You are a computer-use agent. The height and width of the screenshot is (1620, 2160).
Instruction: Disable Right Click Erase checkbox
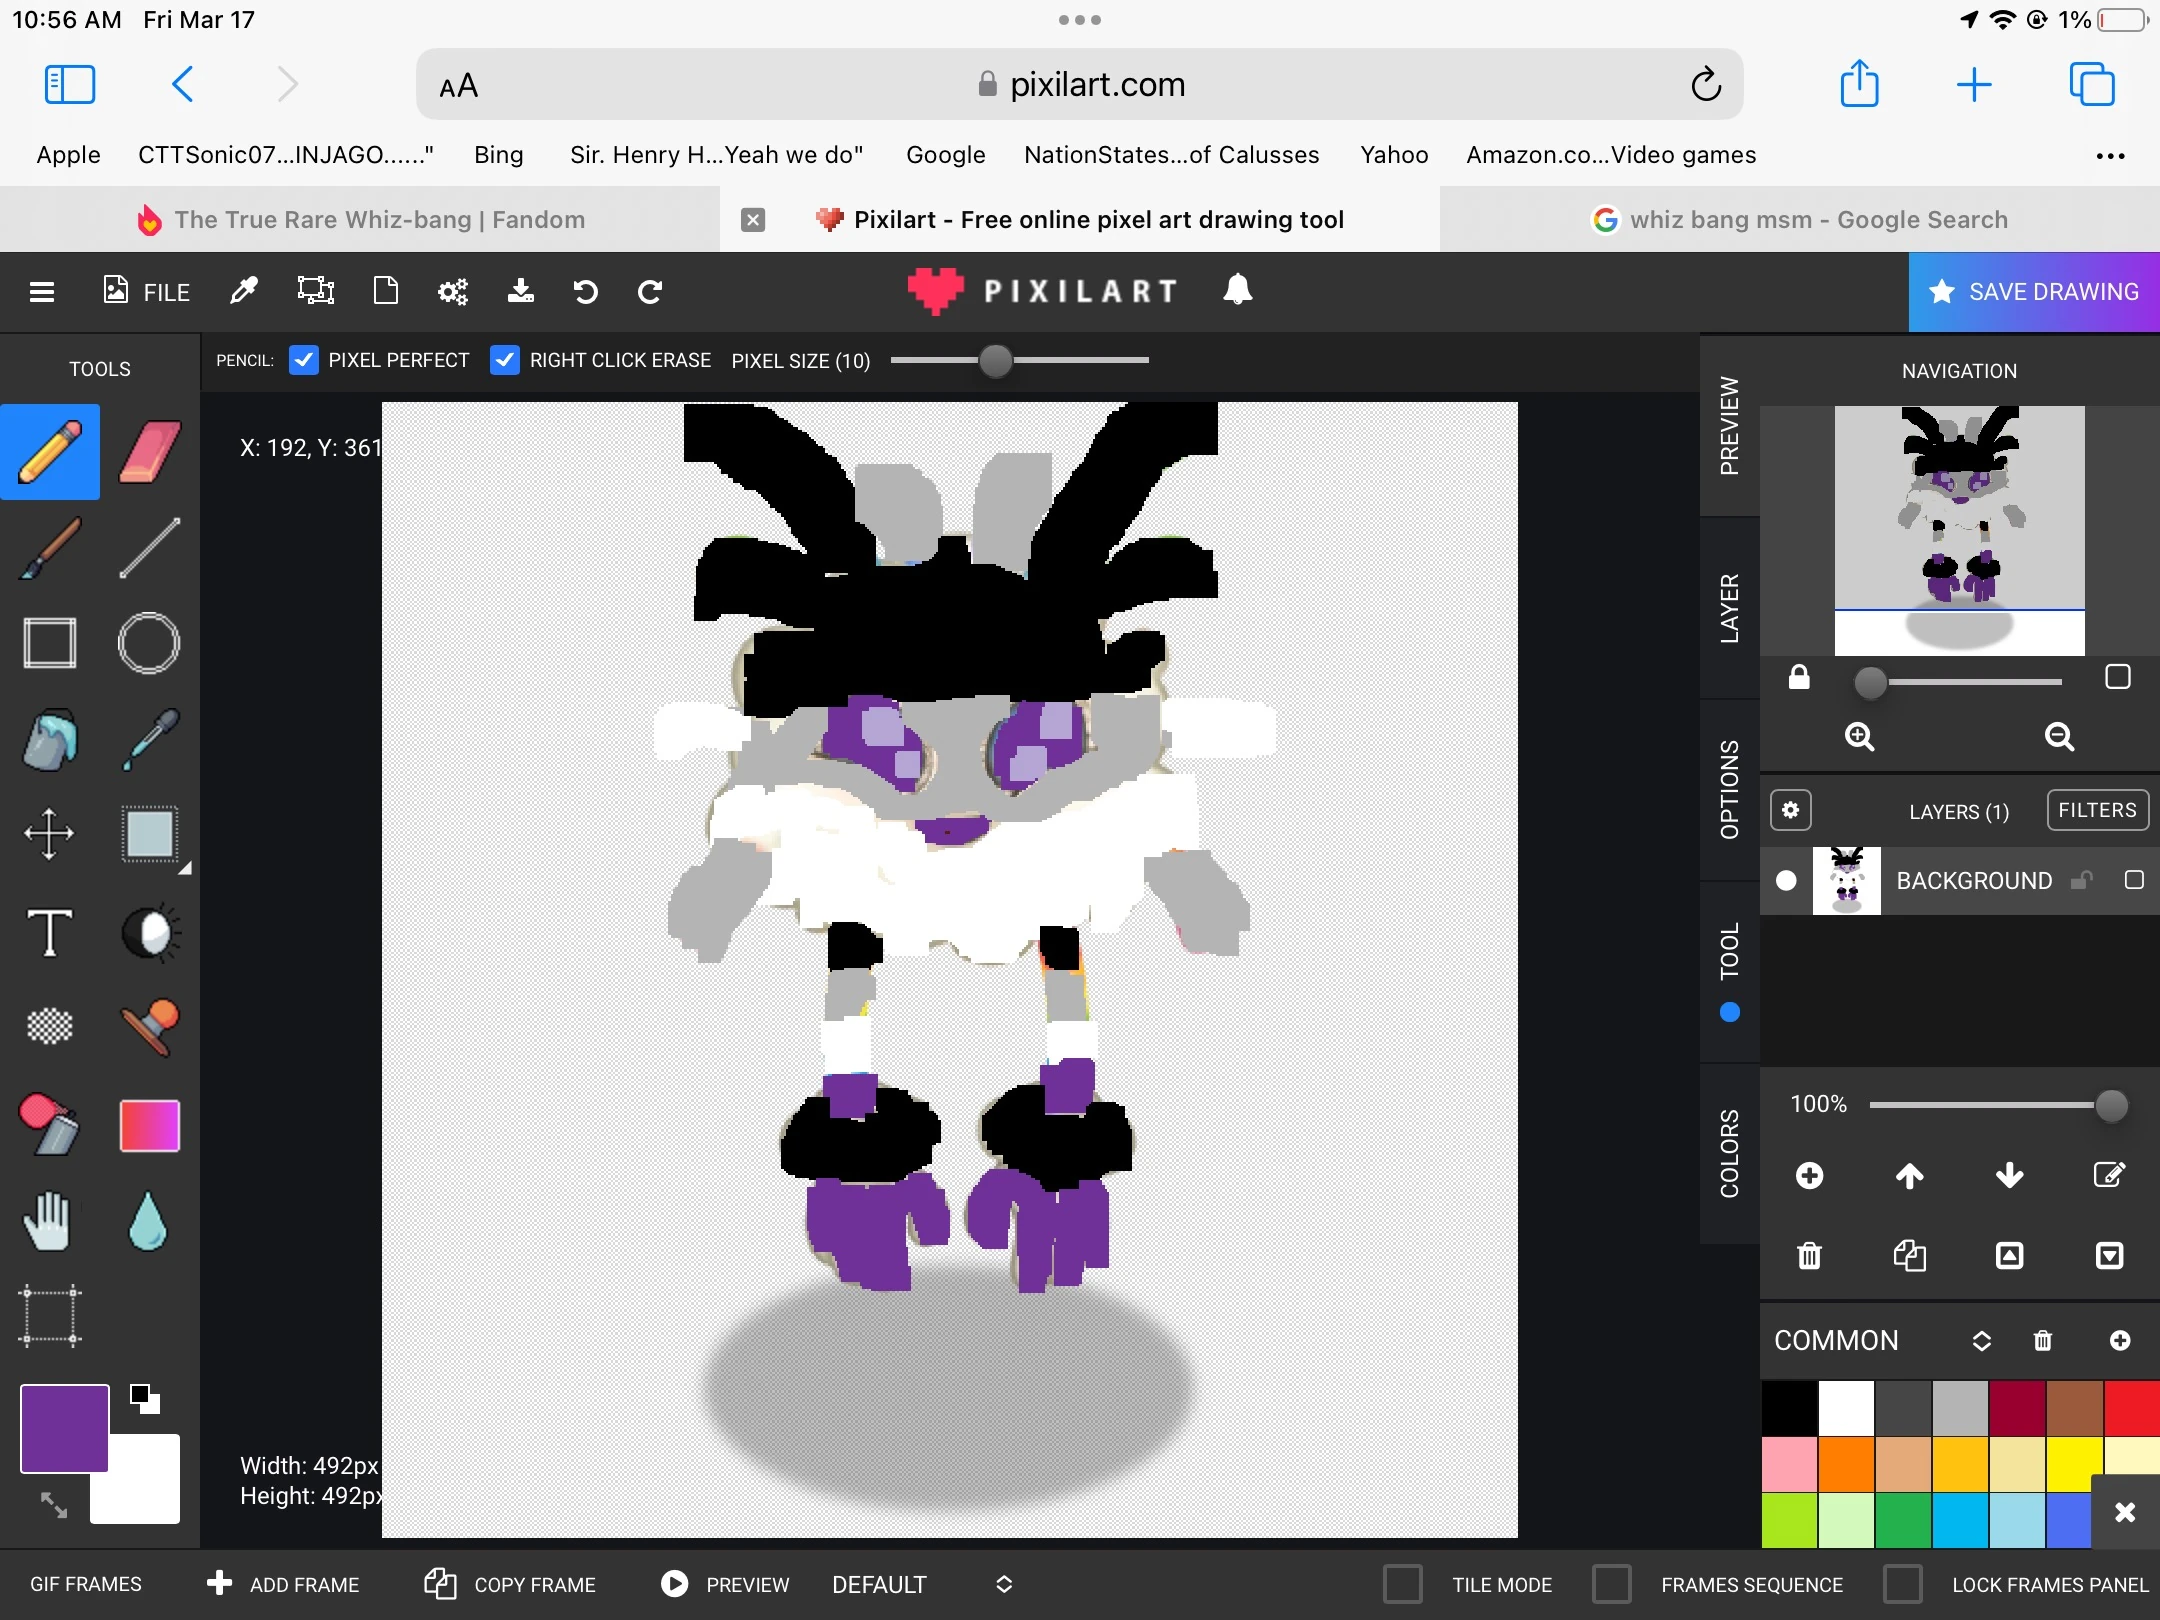(x=505, y=360)
